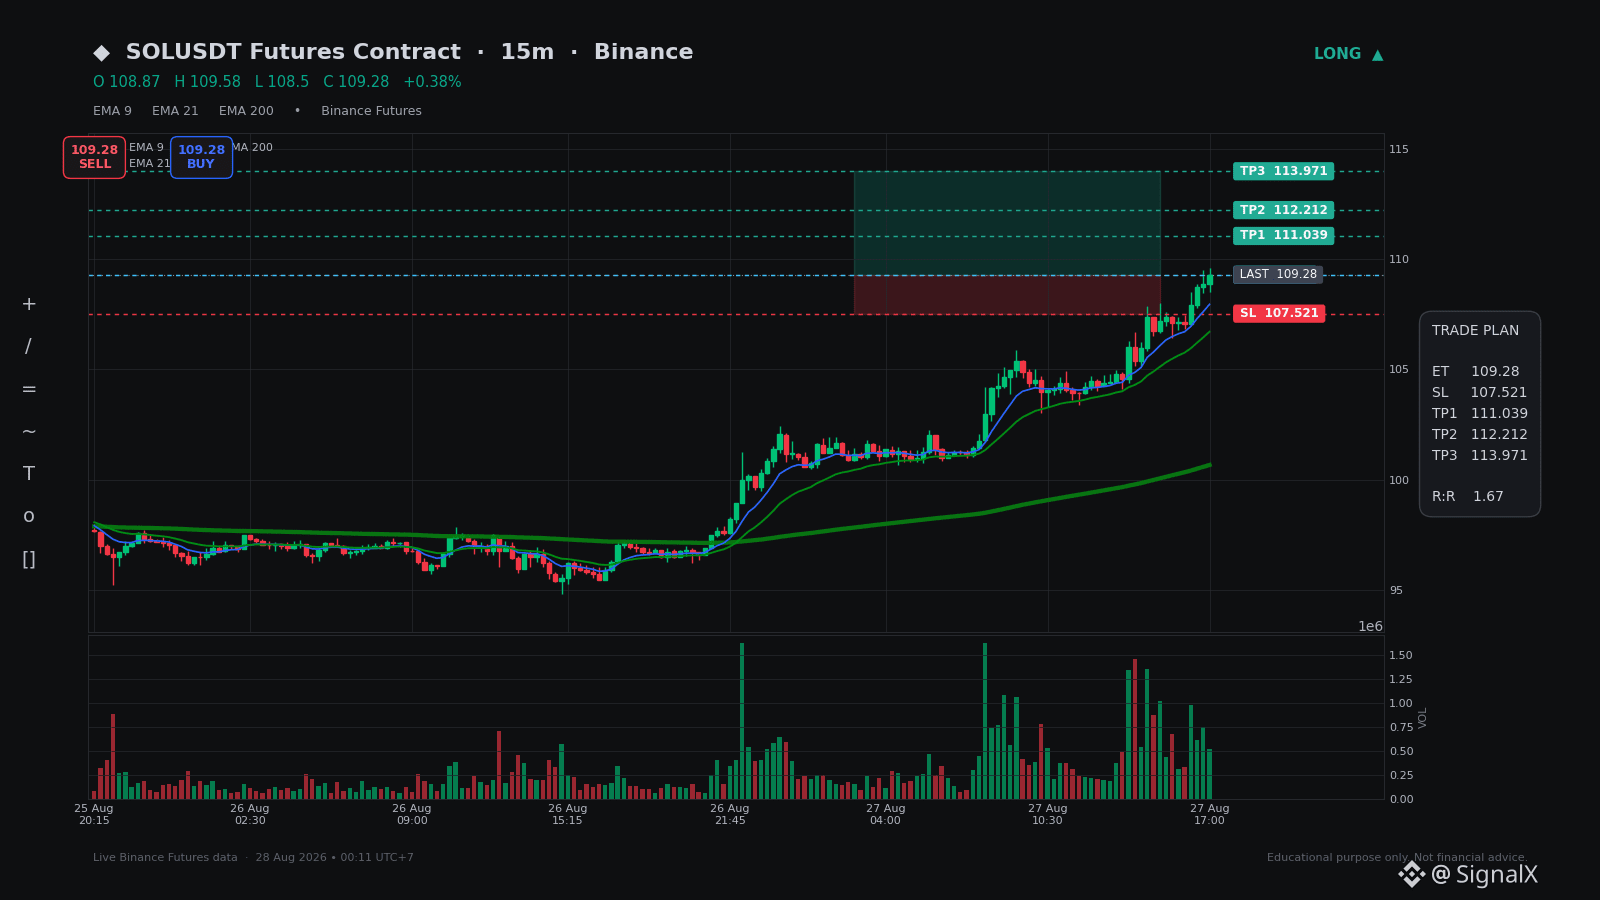Click the Educational purpose only disclaimer
Image resolution: width=1600 pixels, height=900 pixels.
coord(1397,858)
